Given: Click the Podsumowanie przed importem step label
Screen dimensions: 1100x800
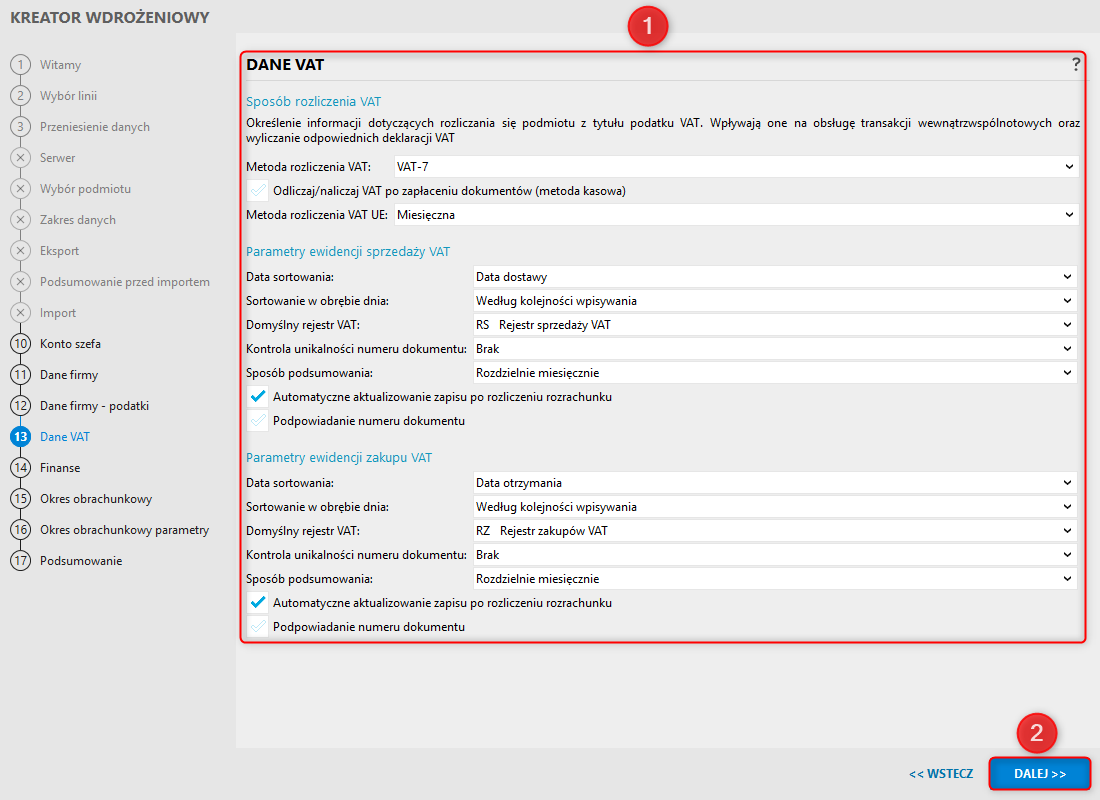Looking at the screenshot, I should pyautogui.click(x=124, y=281).
